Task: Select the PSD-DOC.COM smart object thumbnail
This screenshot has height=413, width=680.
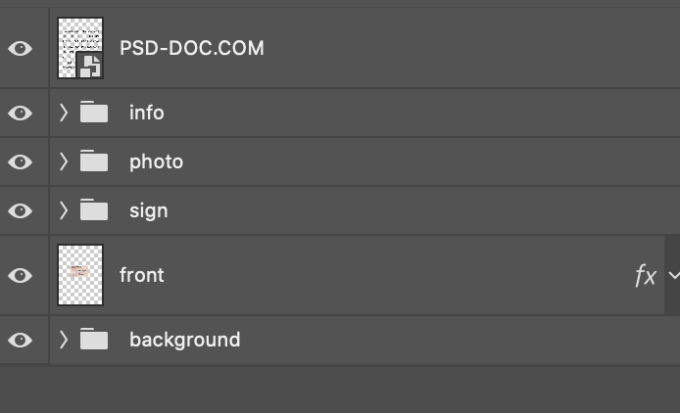Action: 80,48
